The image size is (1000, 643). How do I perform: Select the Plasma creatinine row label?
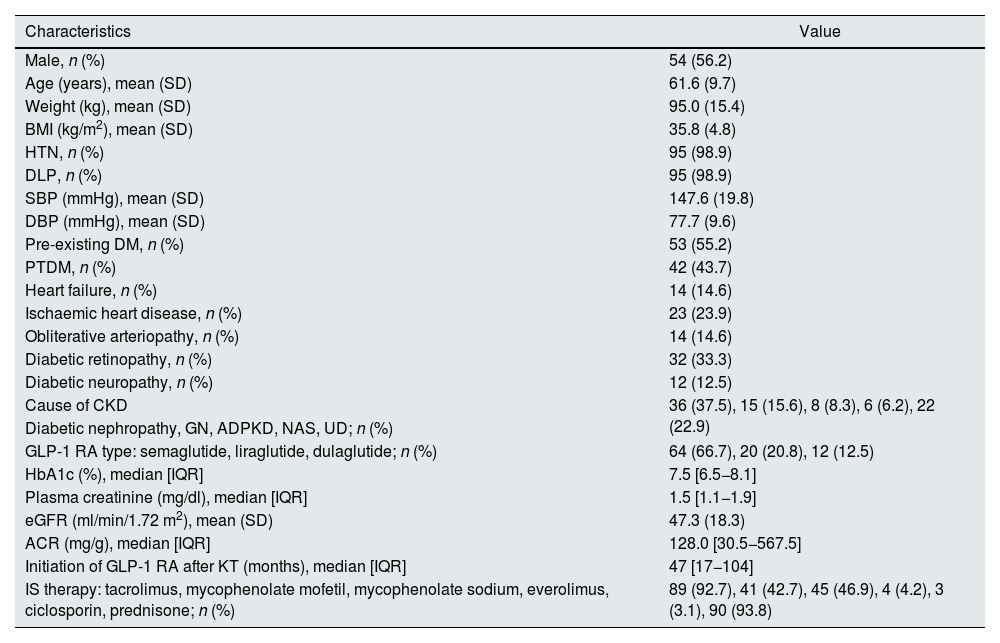(166, 497)
